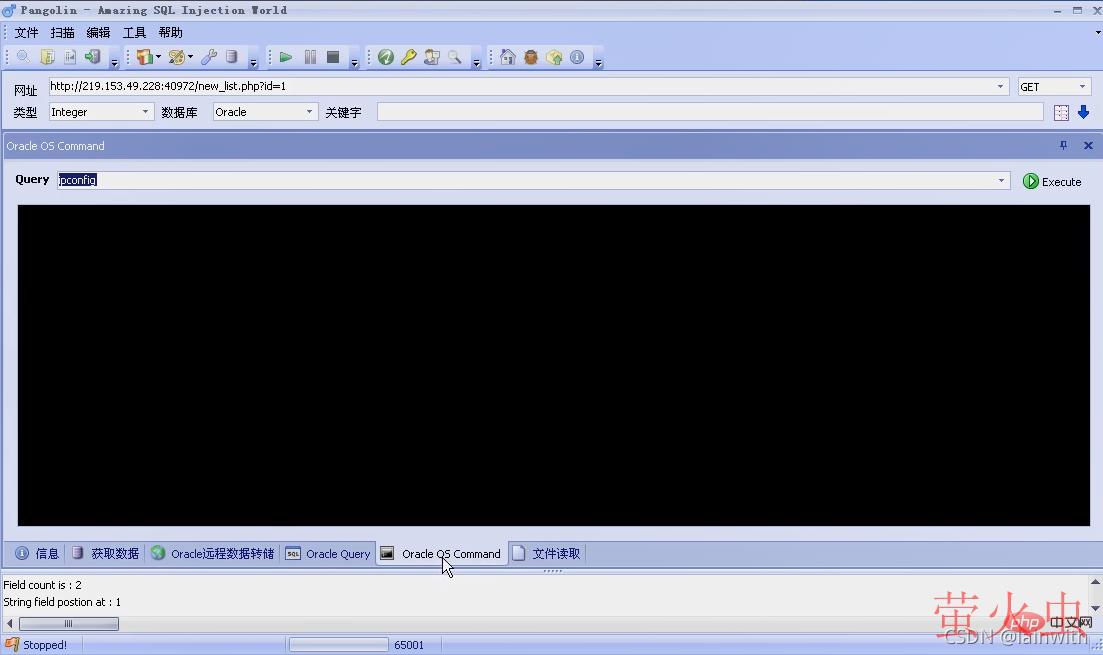
Task: Click the Execute button to run ipconfig
Action: pyautogui.click(x=1053, y=181)
